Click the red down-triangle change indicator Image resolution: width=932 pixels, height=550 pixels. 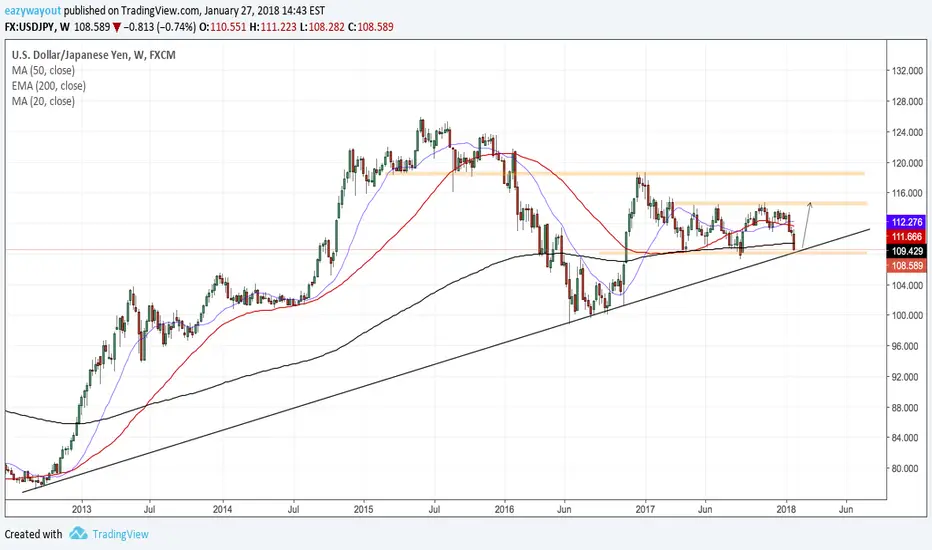pos(117,27)
